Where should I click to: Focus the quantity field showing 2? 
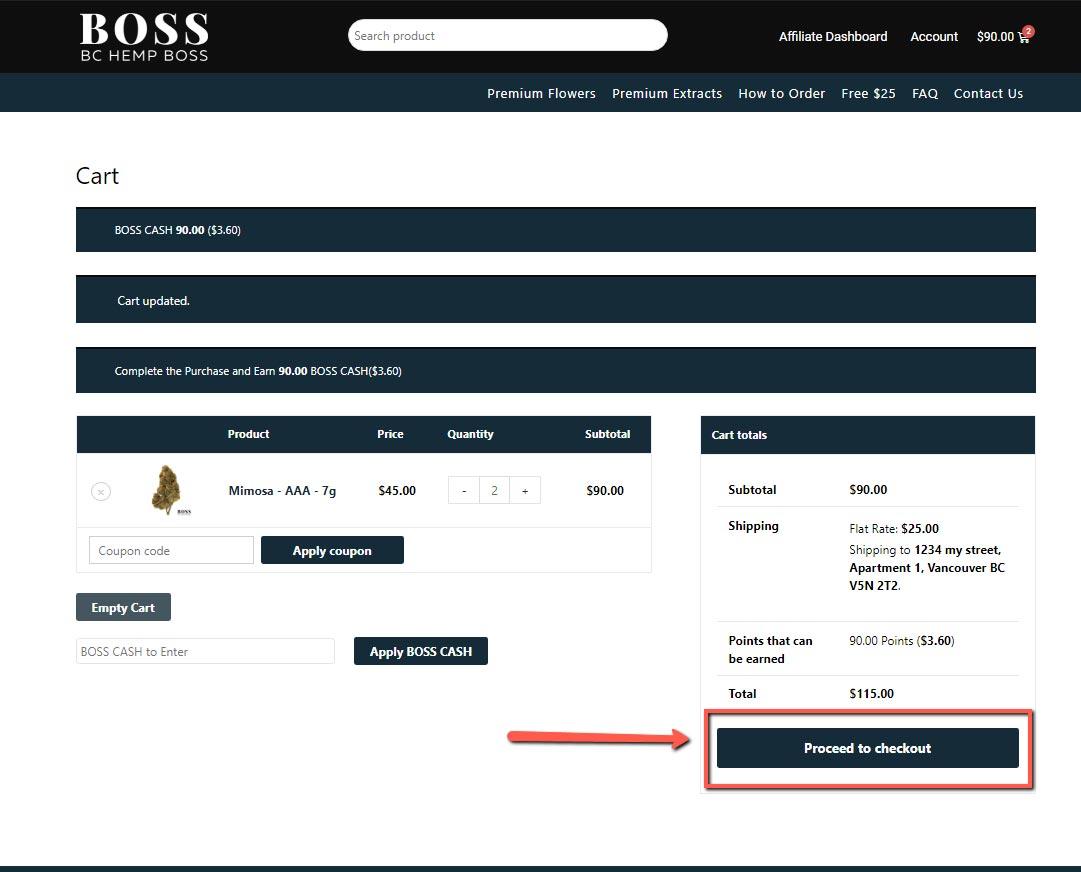point(494,490)
